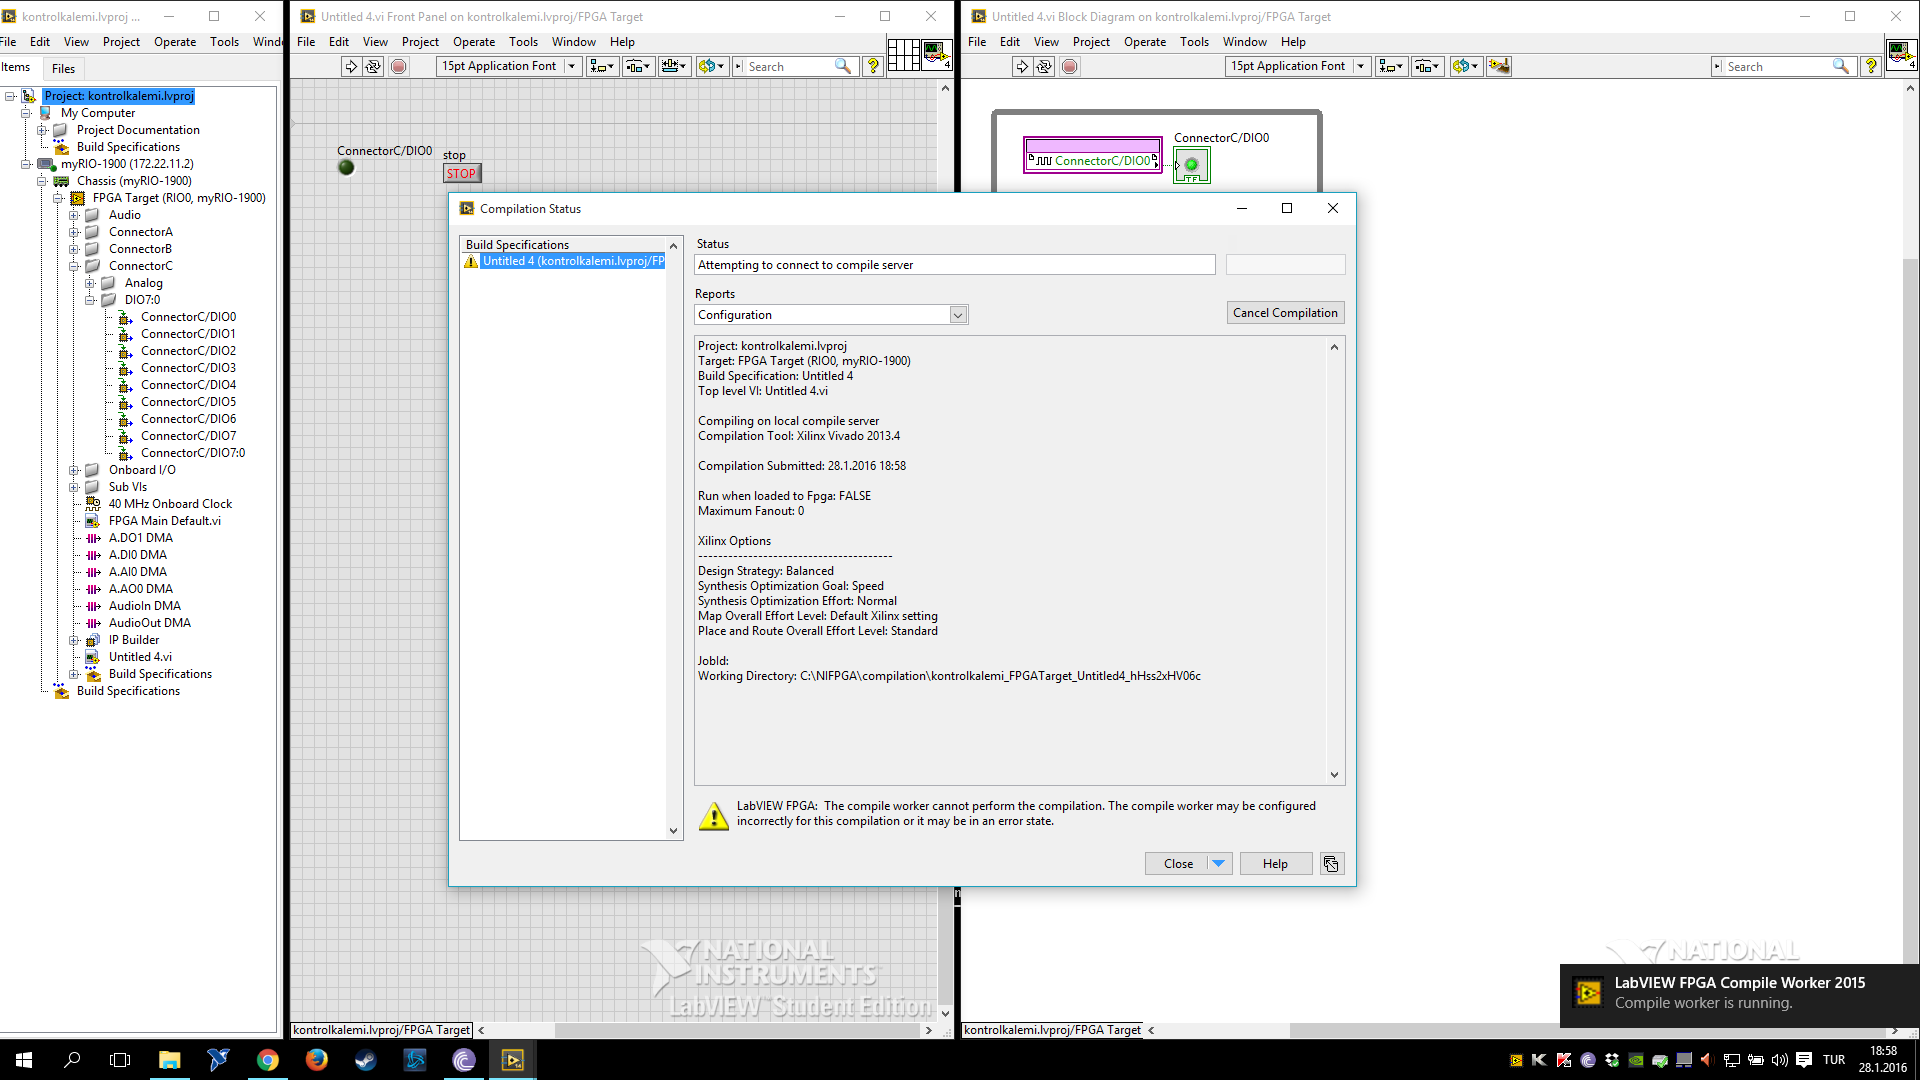Switch to the Files tab in Project Explorer
This screenshot has width=1920, height=1080.
63,68
